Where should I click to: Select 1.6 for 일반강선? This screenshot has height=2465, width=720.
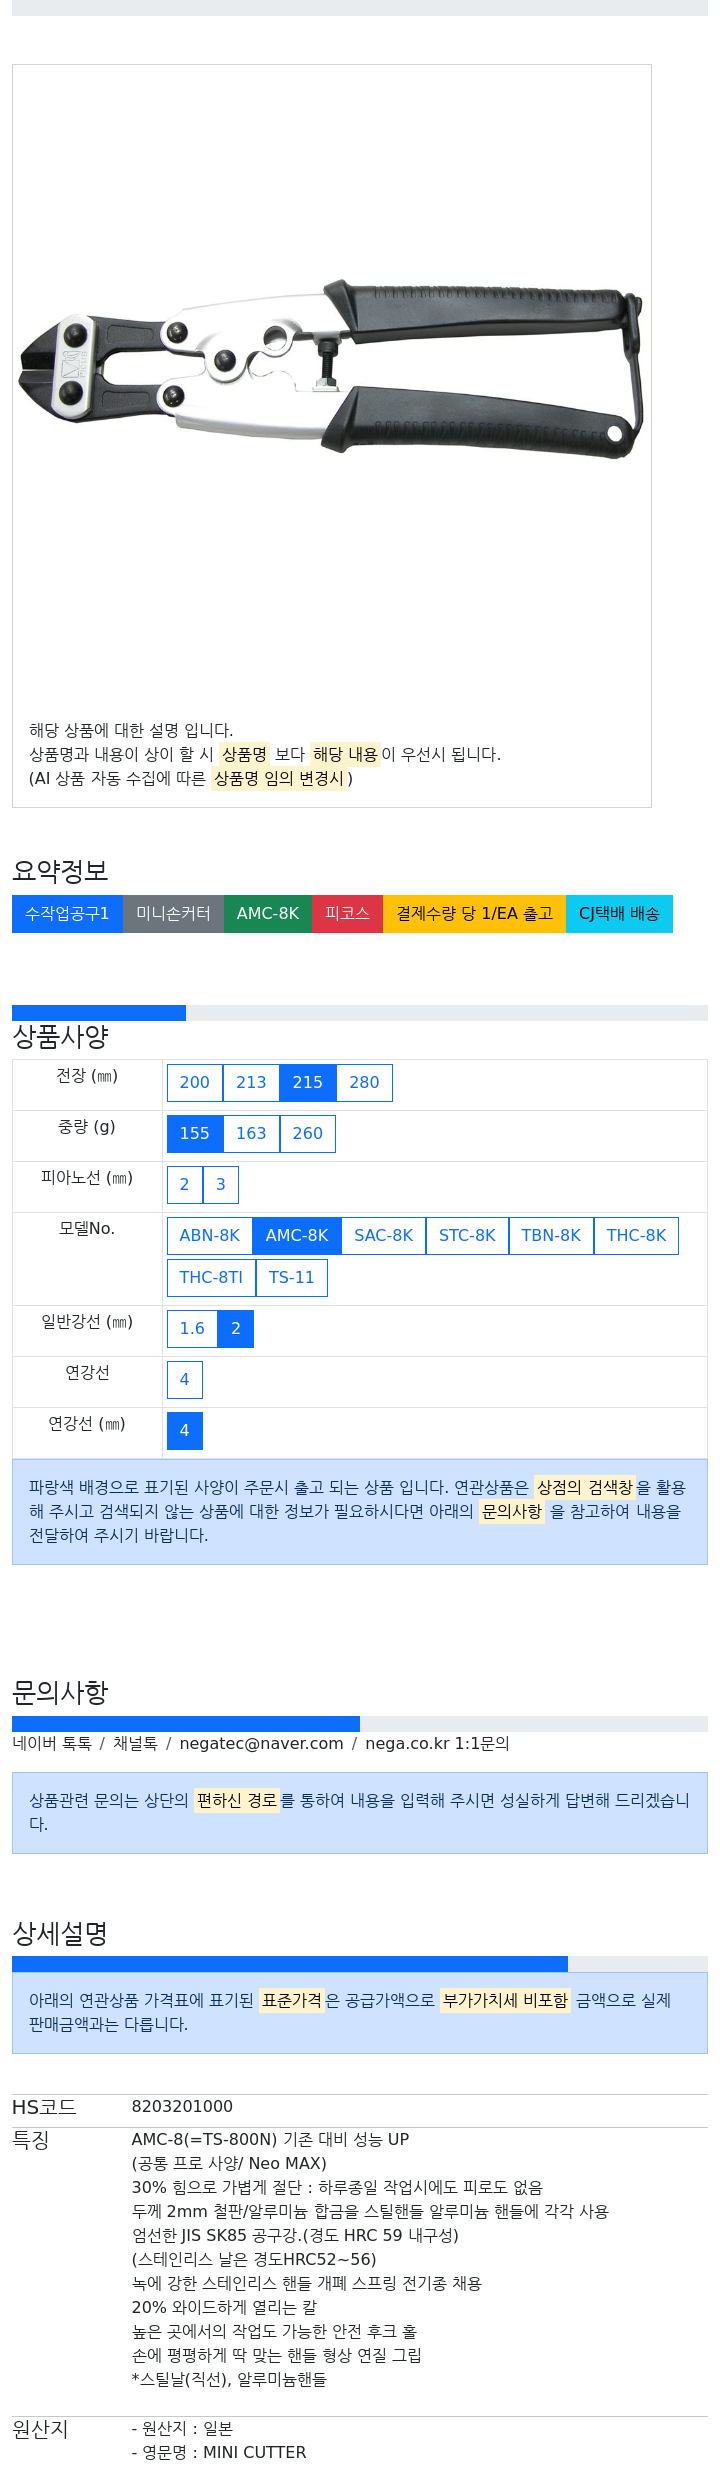(191, 1329)
